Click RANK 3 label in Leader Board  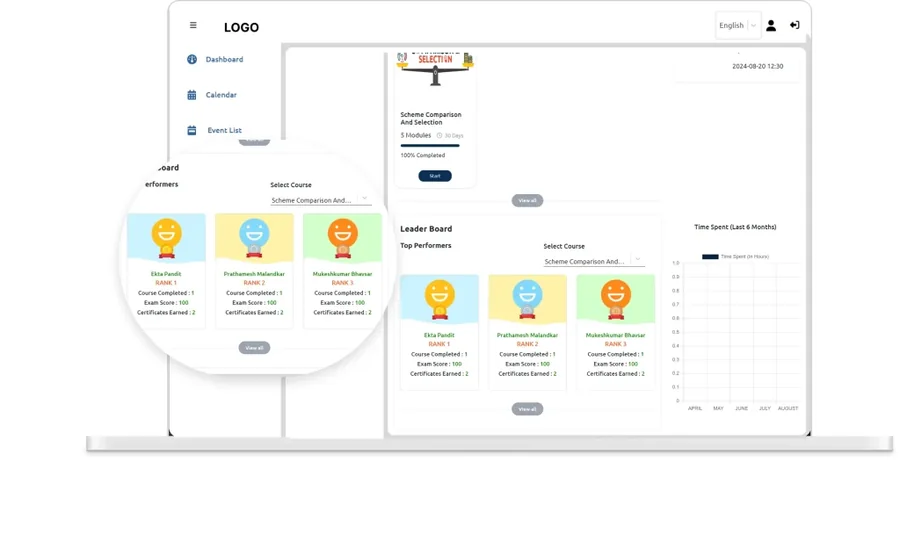(615, 344)
